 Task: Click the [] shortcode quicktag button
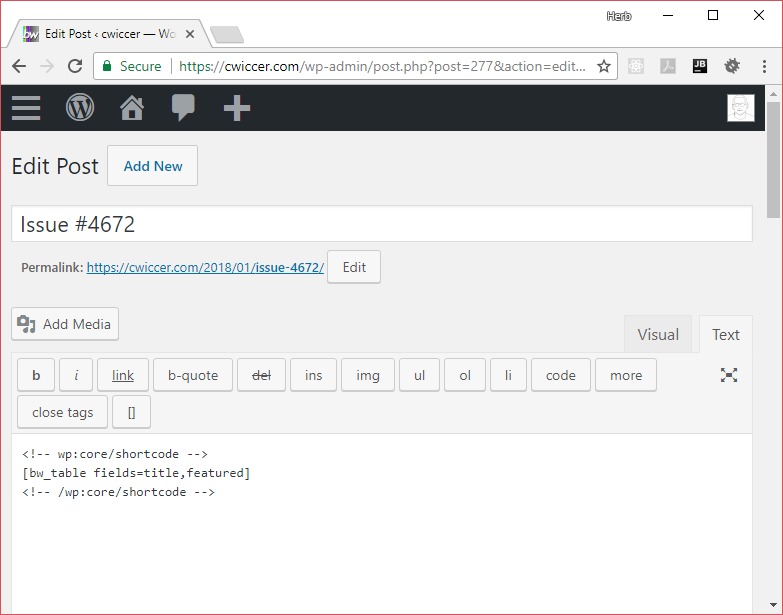point(131,412)
